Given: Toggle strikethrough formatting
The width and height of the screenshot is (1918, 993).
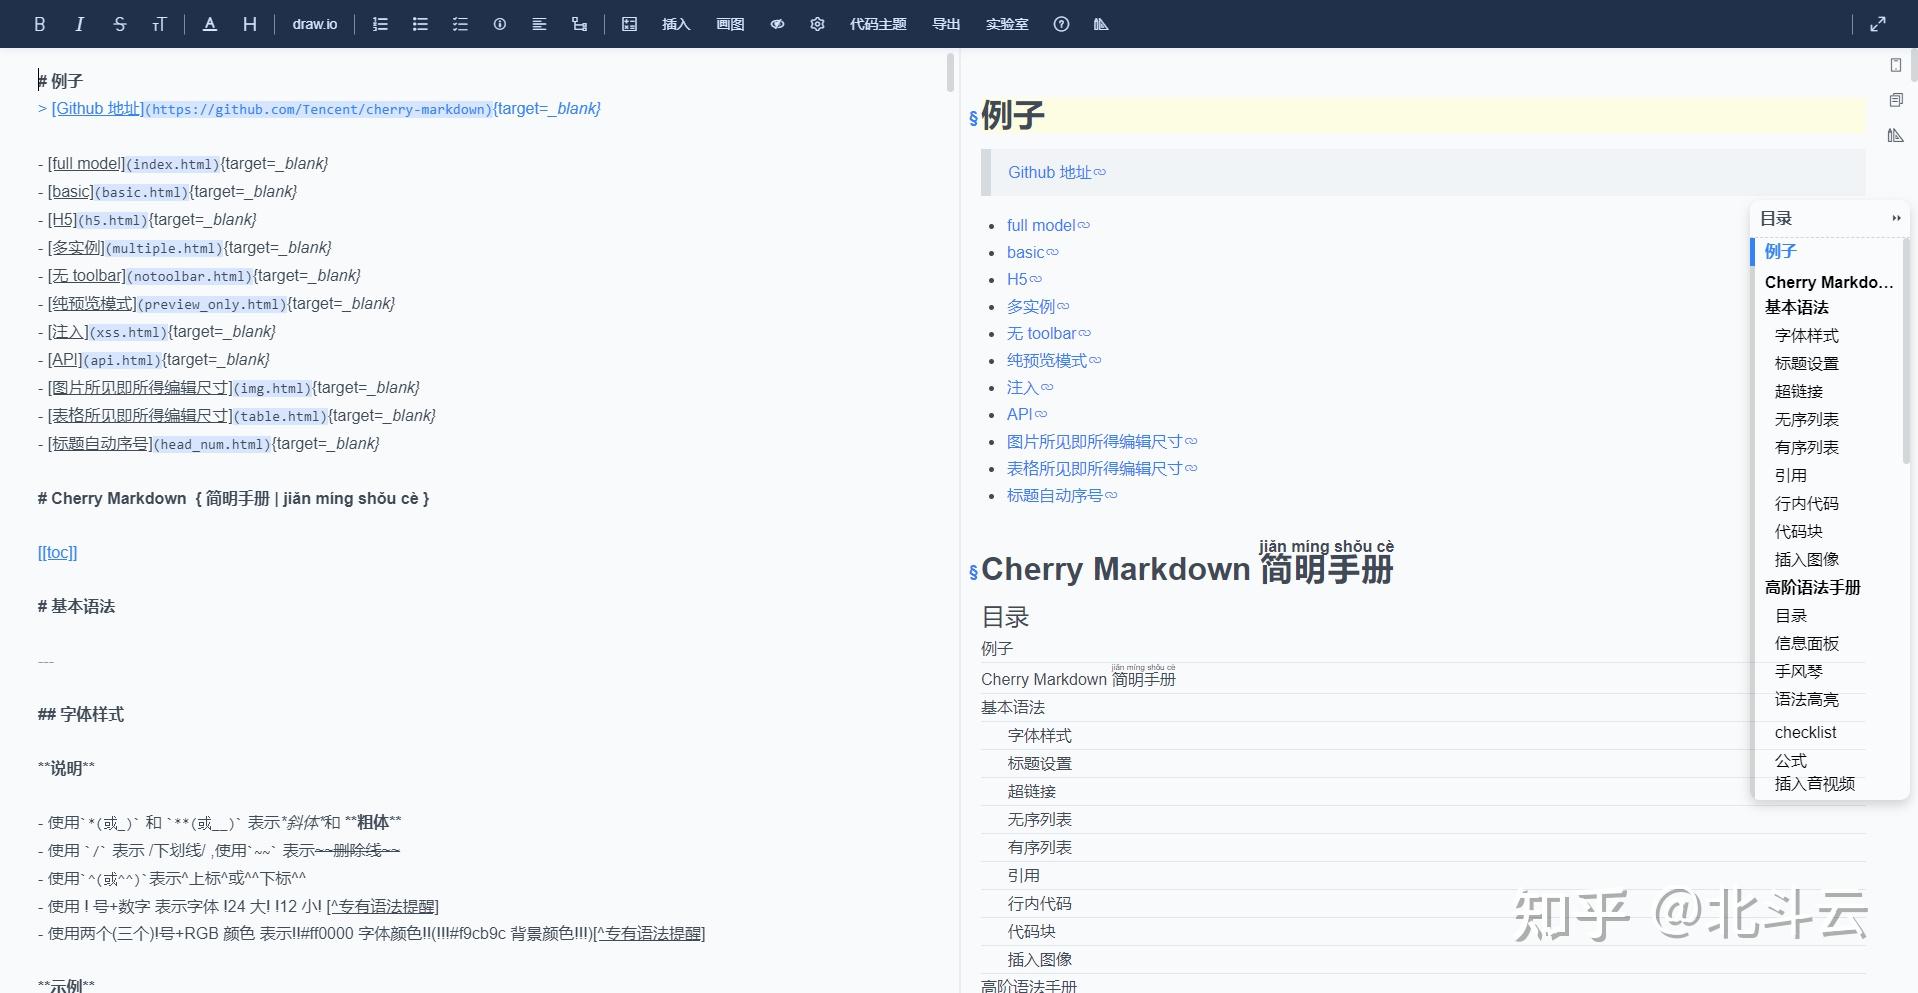Looking at the screenshot, I should [120, 24].
